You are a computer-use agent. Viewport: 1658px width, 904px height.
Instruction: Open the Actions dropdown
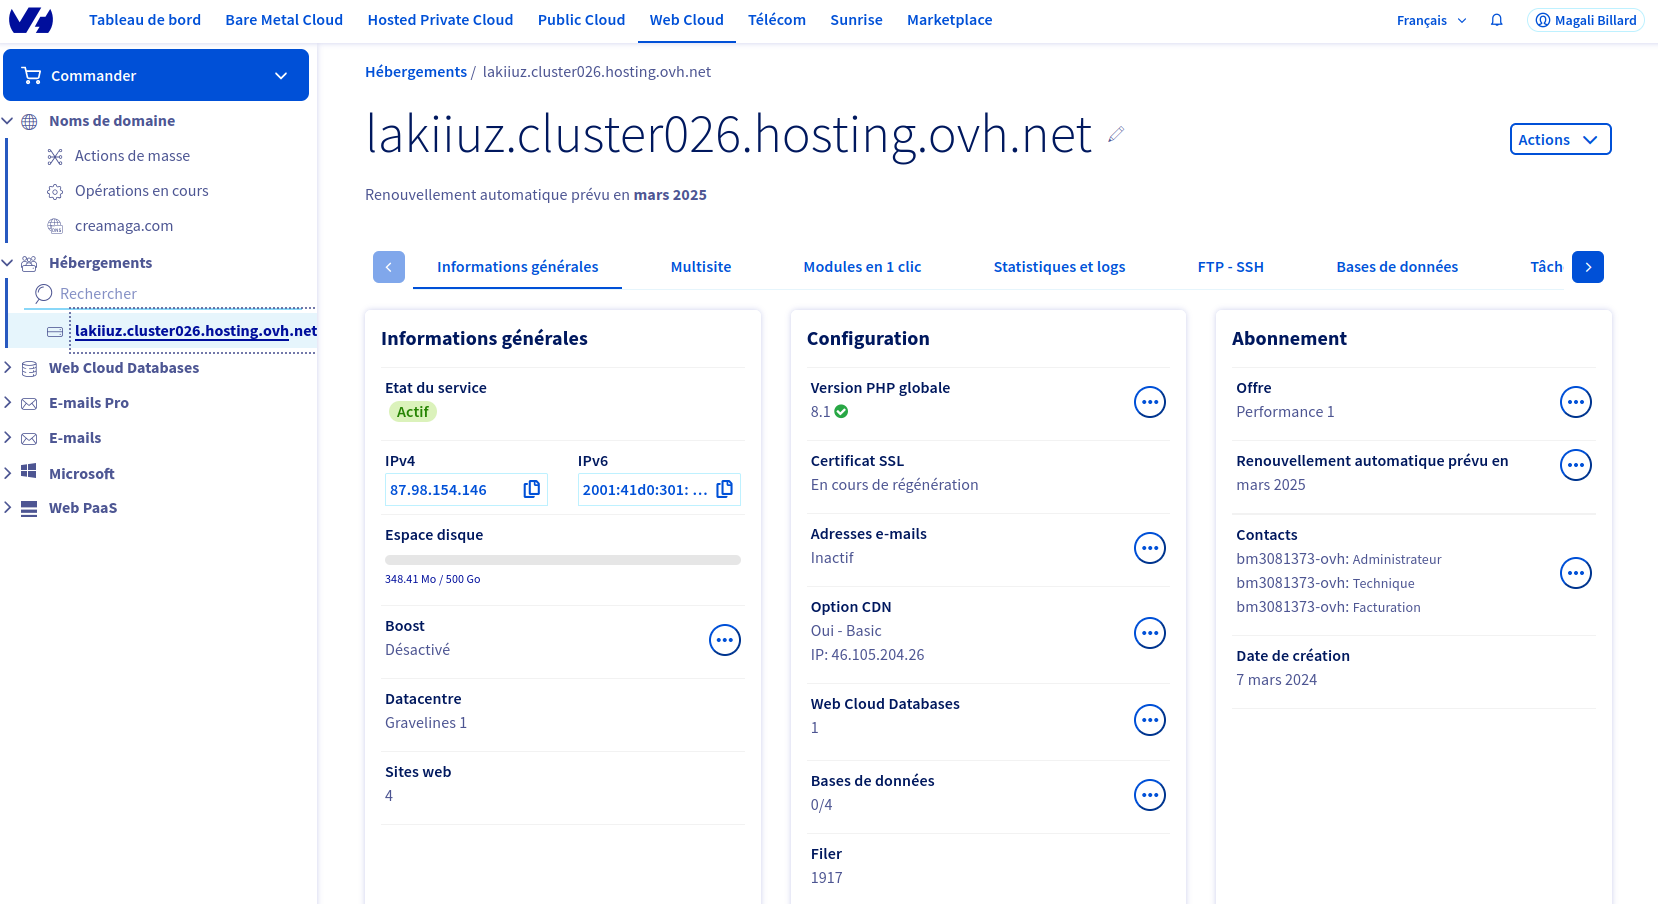click(x=1559, y=140)
